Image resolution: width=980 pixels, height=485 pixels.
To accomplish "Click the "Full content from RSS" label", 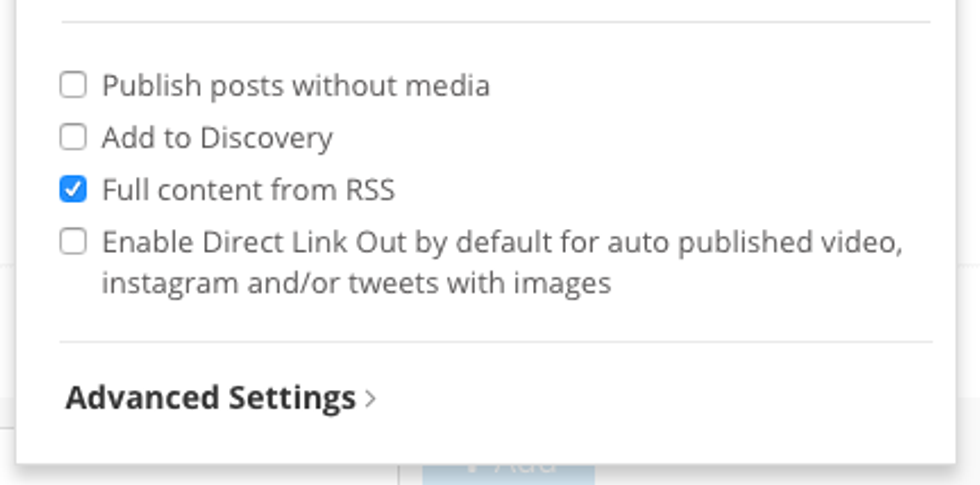I will tap(248, 189).
